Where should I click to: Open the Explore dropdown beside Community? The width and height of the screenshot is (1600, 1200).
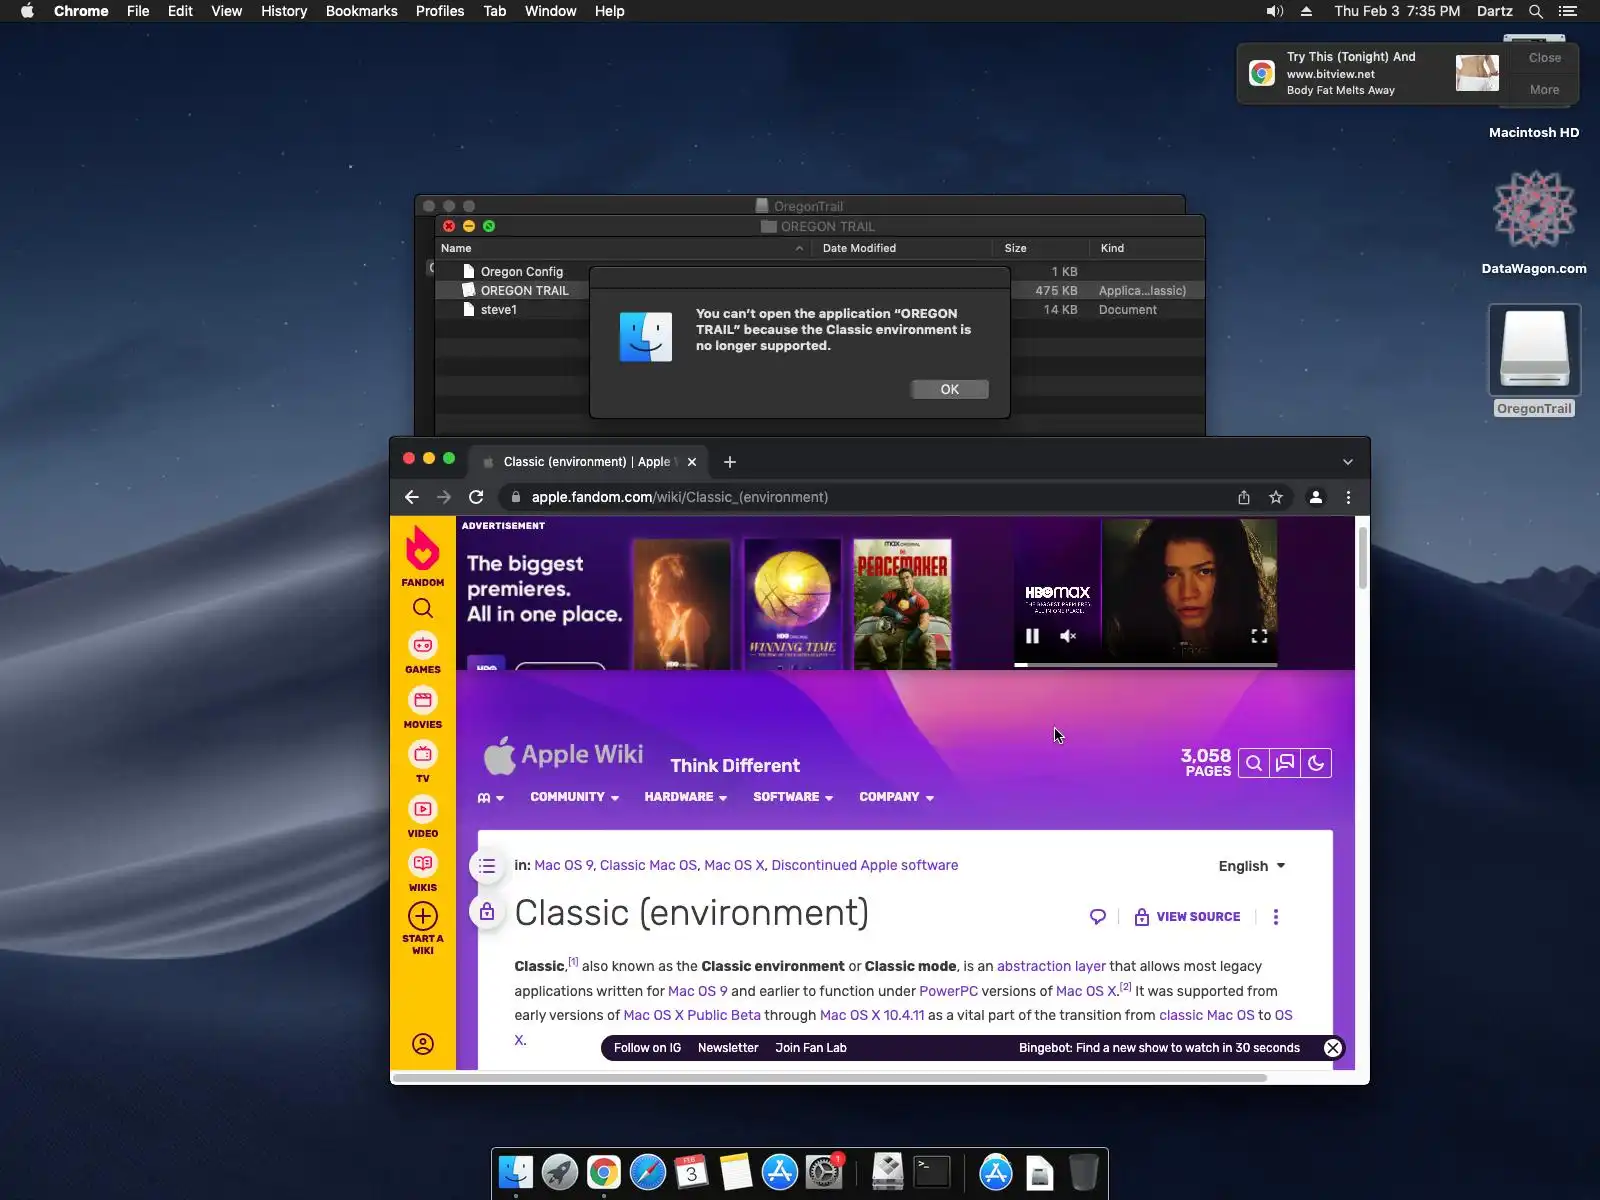tap(490, 797)
